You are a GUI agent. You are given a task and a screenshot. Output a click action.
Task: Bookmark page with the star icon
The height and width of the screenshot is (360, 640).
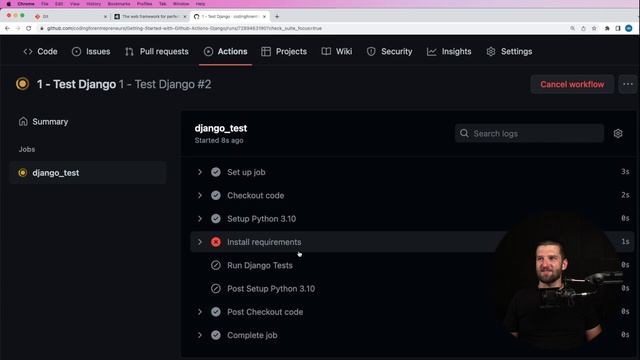[594, 28]
